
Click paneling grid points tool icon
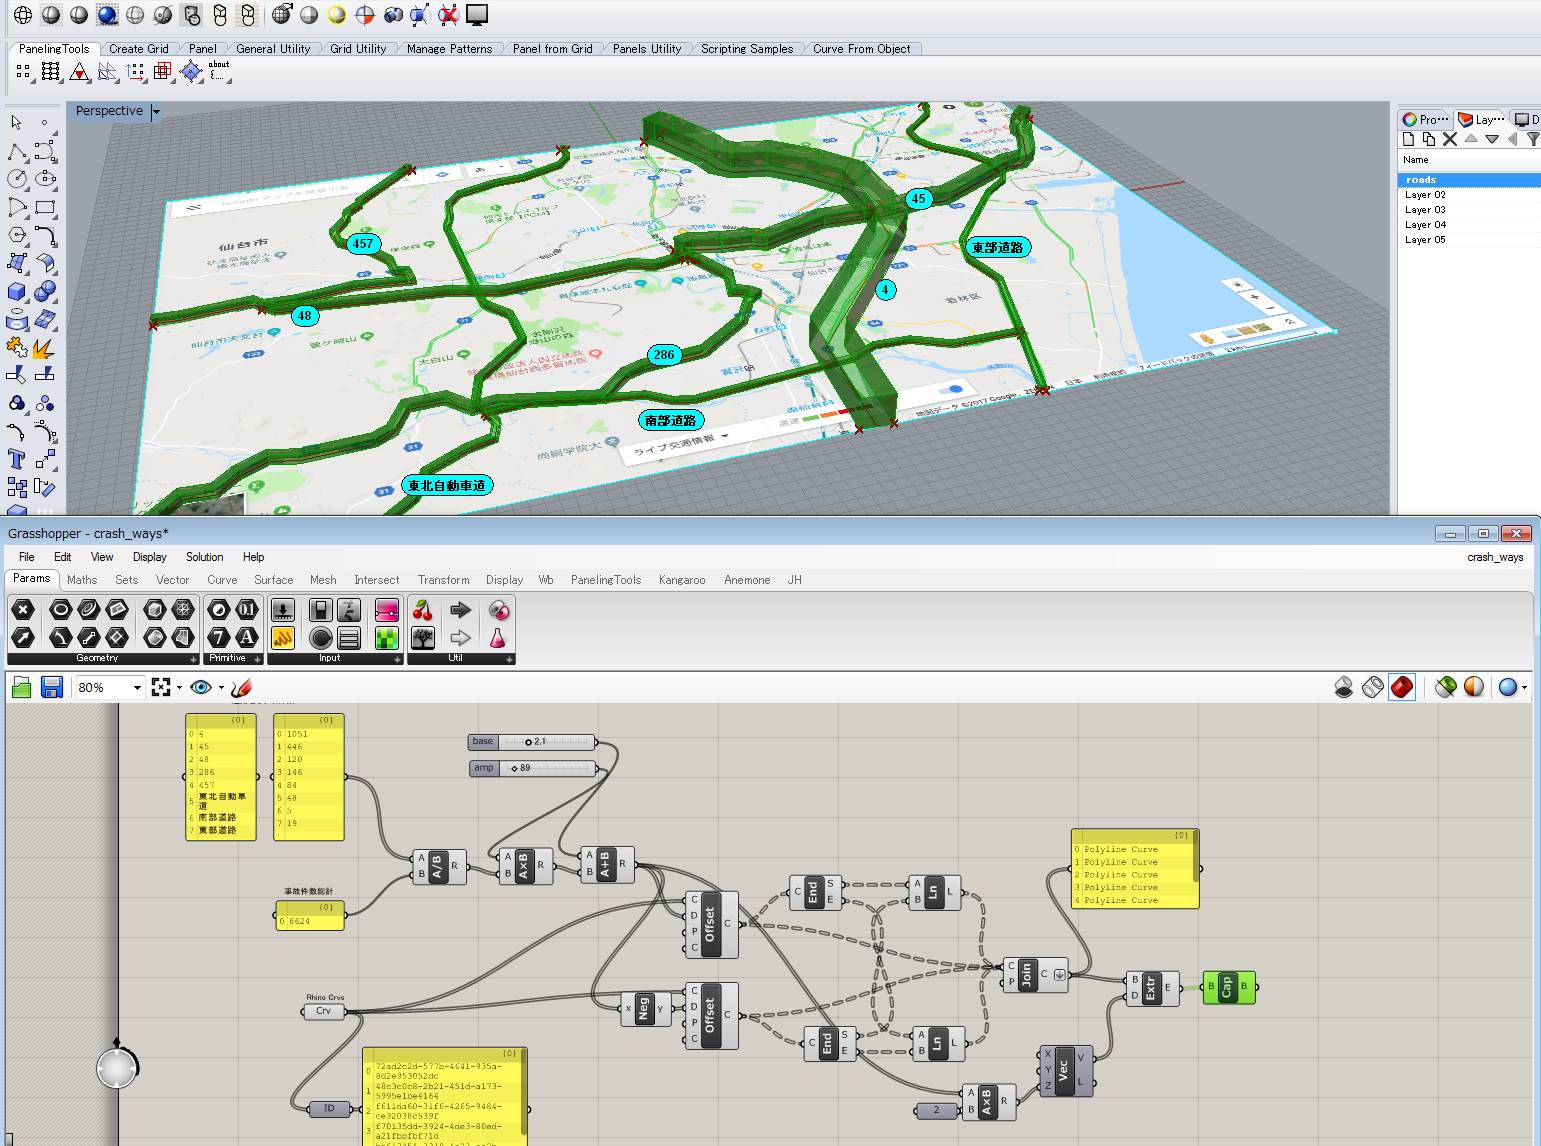point(23,72)
